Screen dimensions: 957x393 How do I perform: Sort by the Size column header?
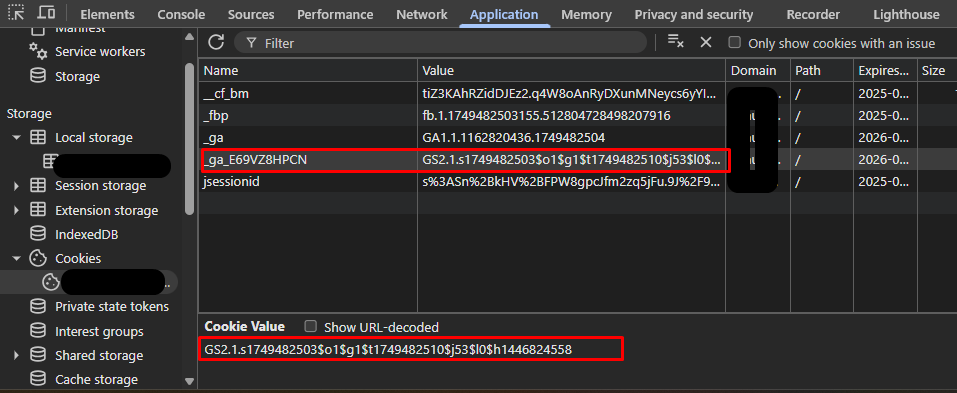pos(937,71)
